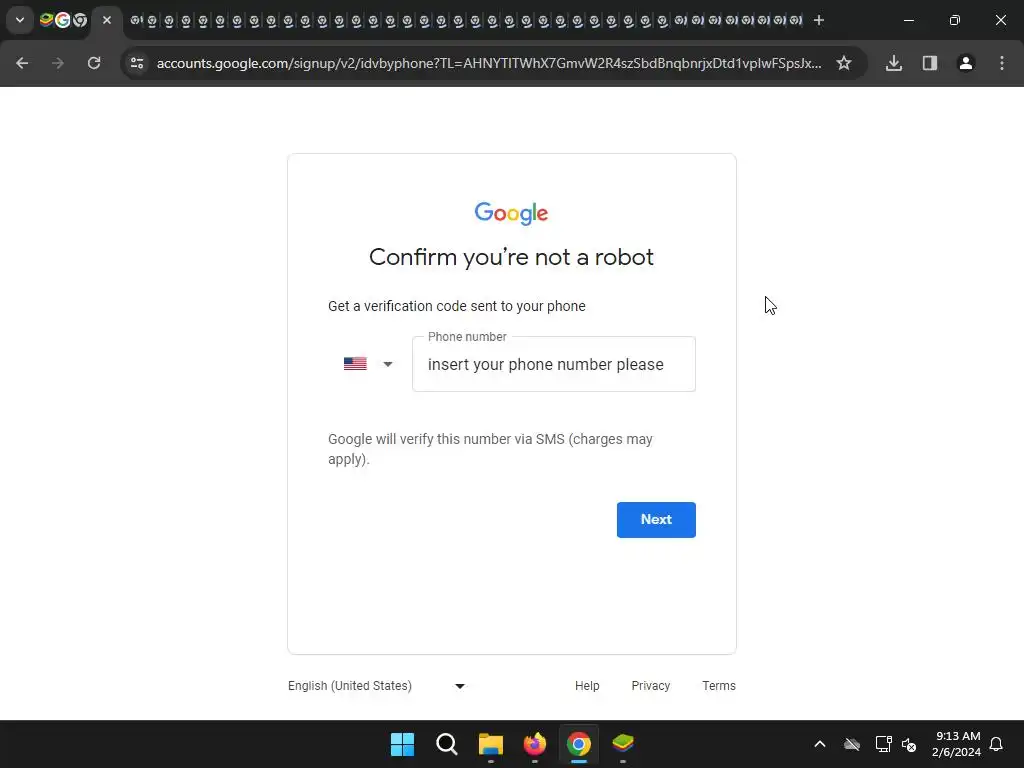Close the active Google tab
1024x768 pixels.
(x=107, y=20)
